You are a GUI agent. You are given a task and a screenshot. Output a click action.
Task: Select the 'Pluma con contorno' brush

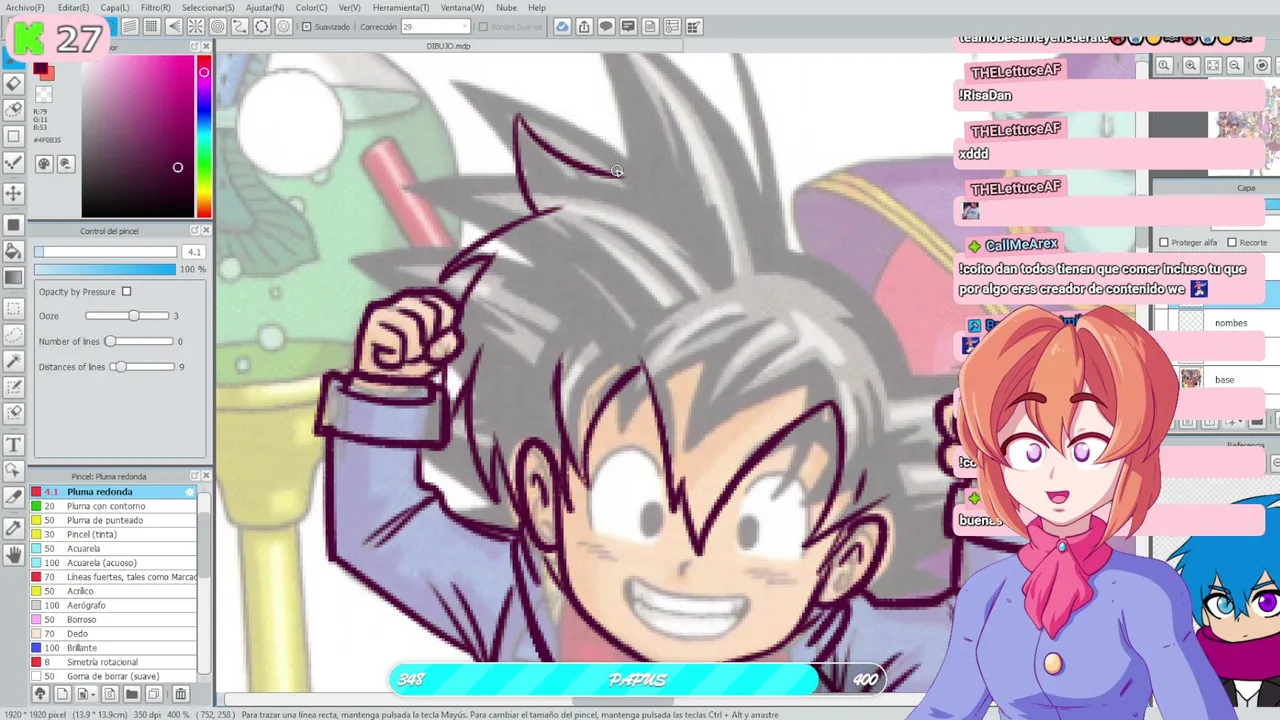[115, 506]
